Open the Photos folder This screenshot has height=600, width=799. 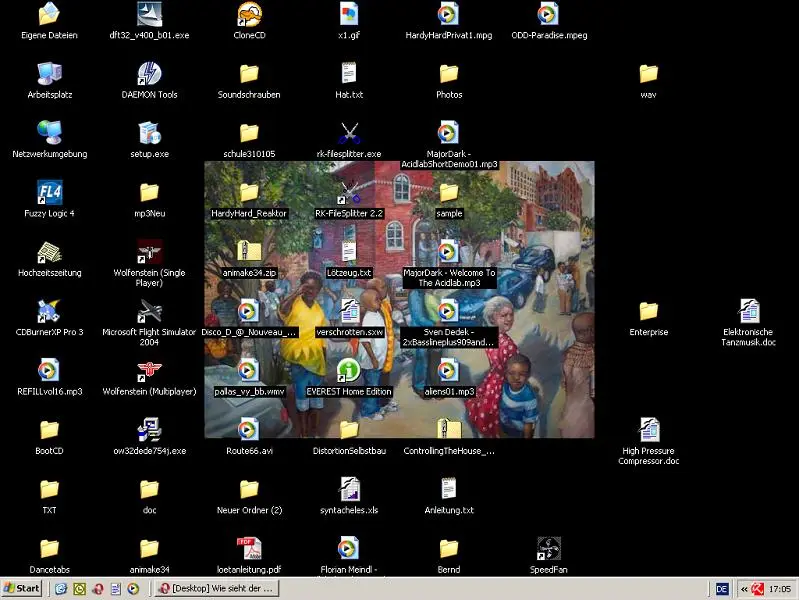point(448,74)
